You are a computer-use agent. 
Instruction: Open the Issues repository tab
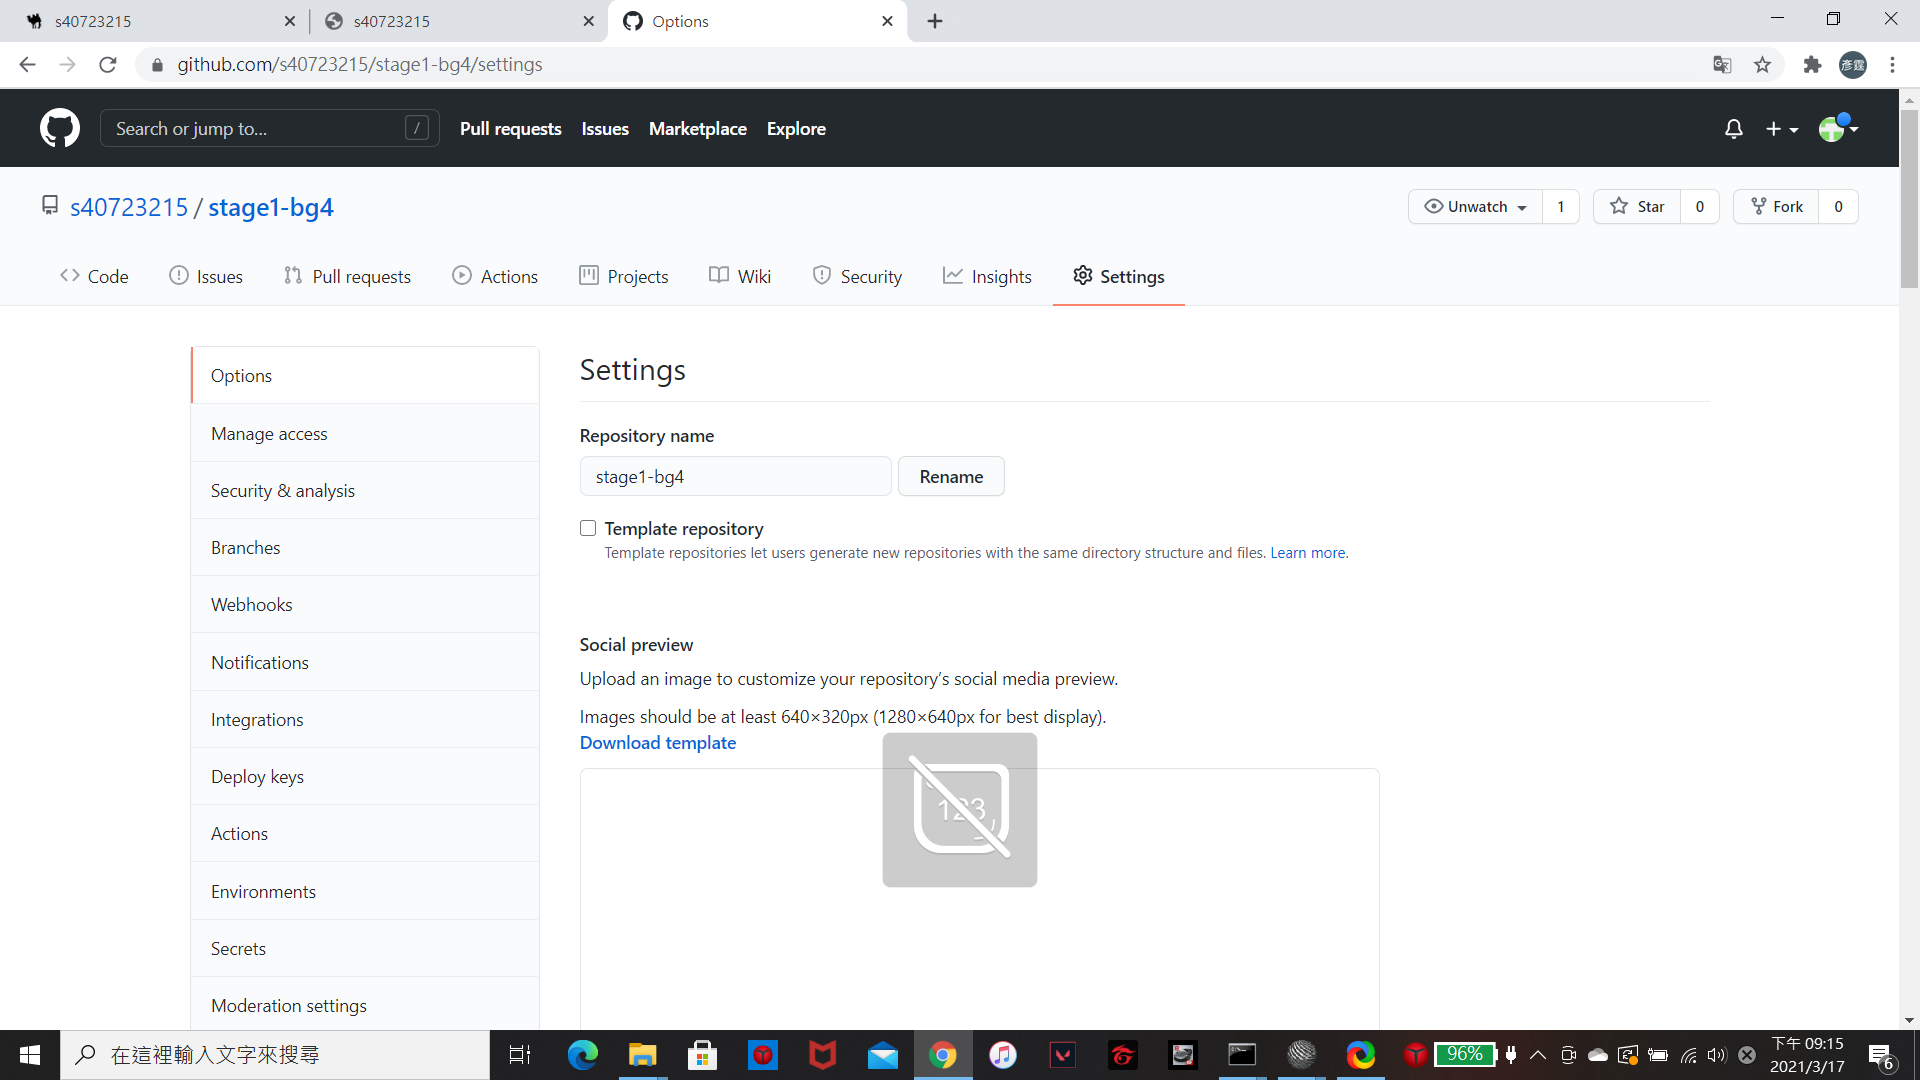pos(206,276)
